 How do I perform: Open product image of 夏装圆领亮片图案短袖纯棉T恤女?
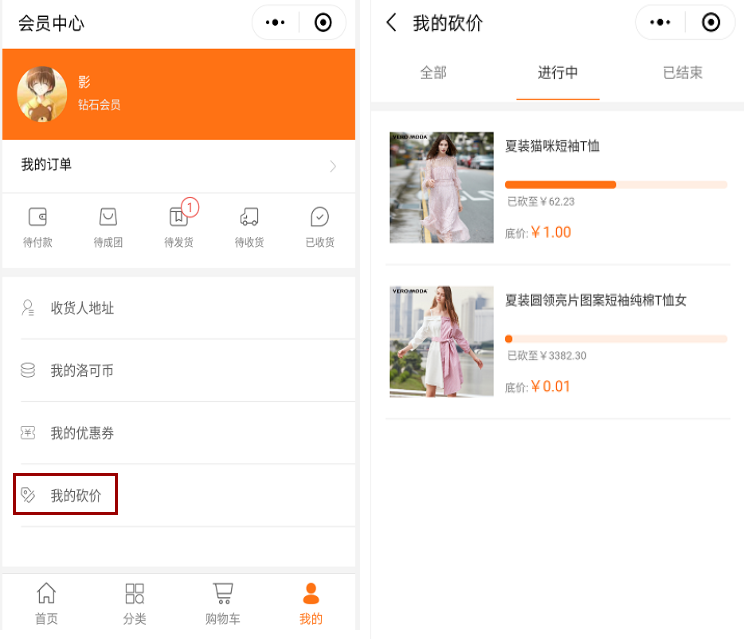441,341
